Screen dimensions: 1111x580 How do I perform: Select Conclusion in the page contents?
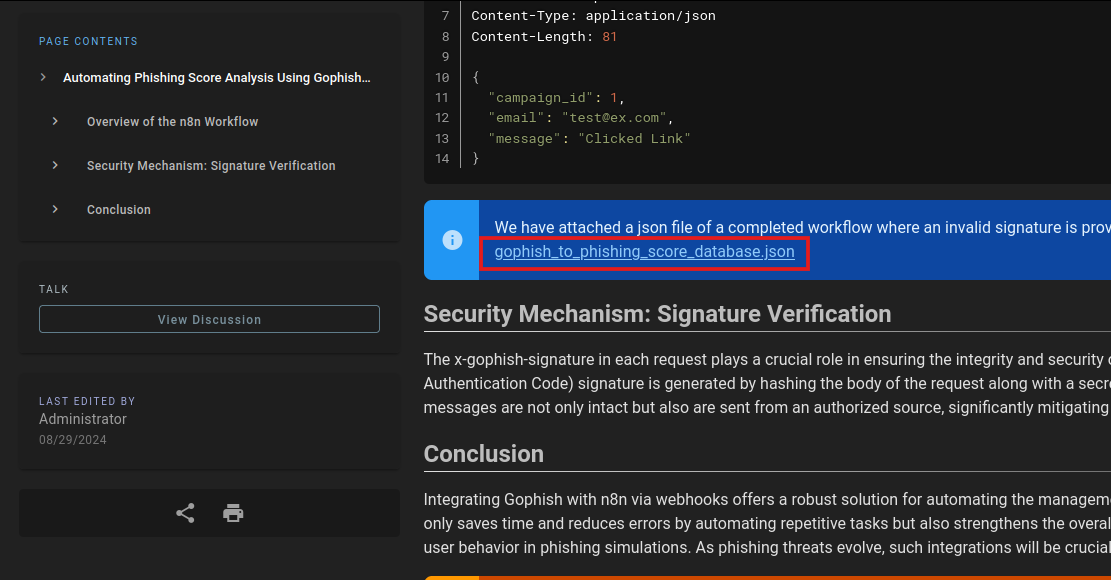tap(118, 210)
